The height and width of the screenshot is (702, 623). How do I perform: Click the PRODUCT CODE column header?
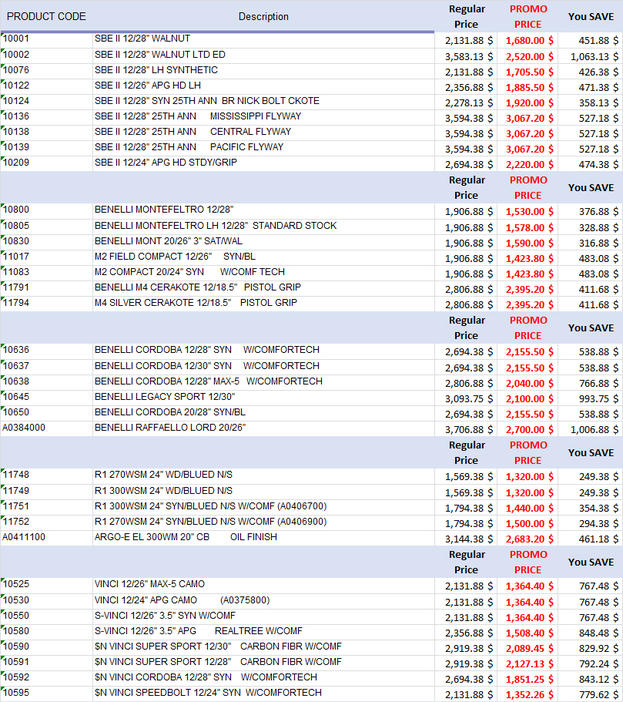(46, 17)
